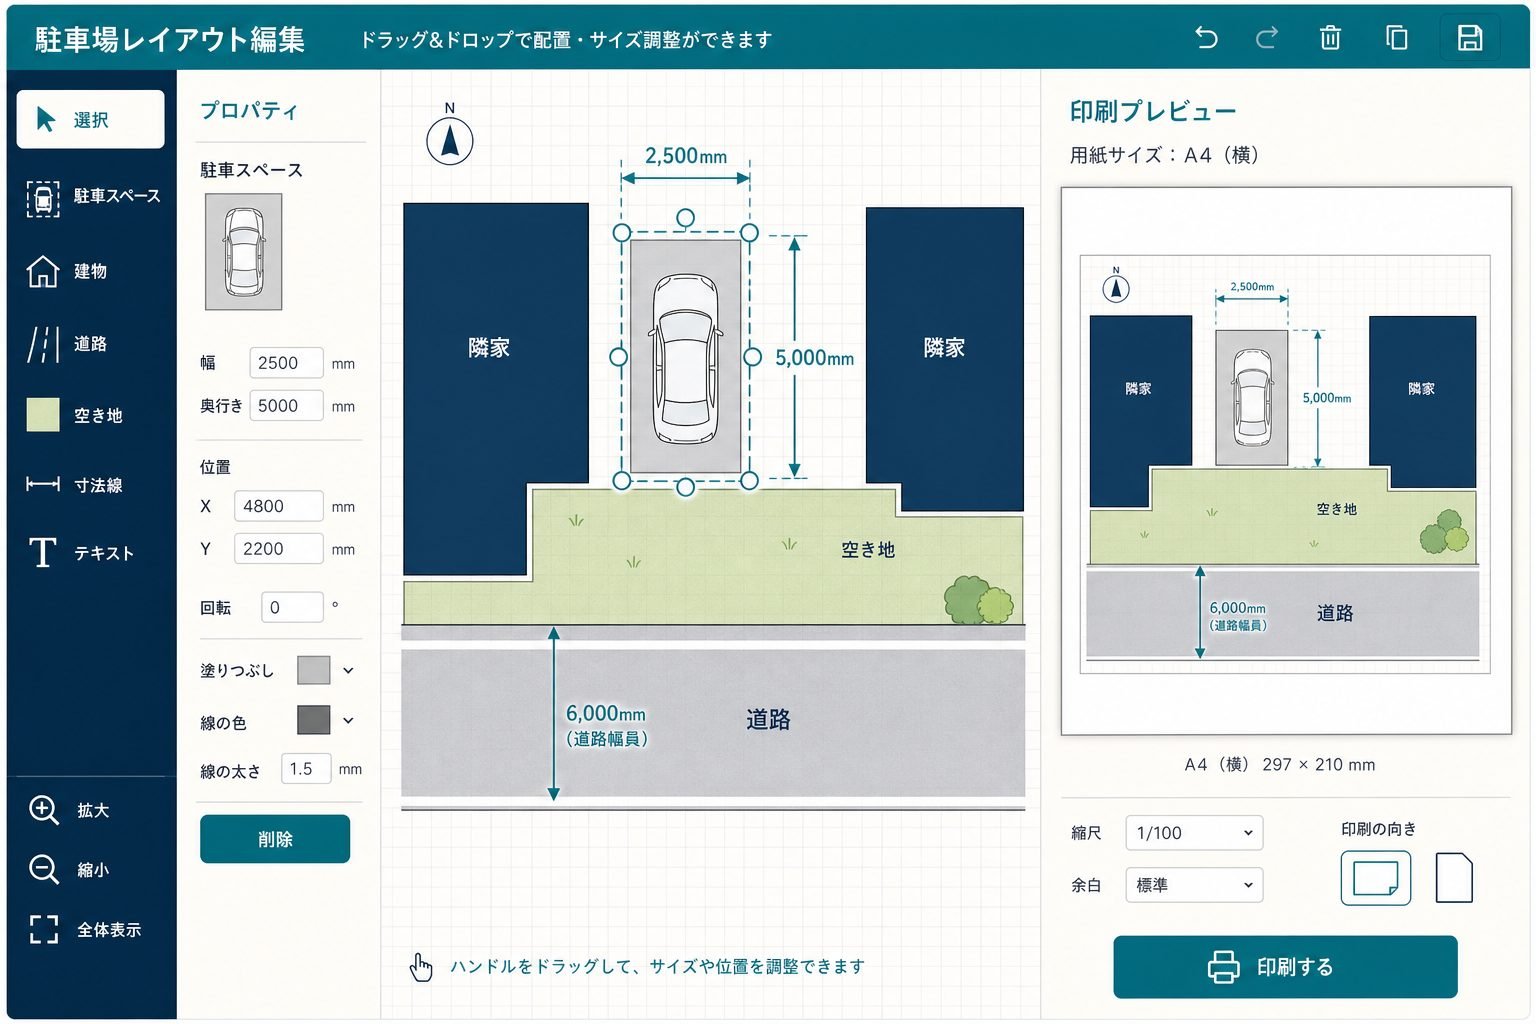Expand the 塗りつぶし fill dropdown arrow
1536x1024 pixels.
coord(348,671)
